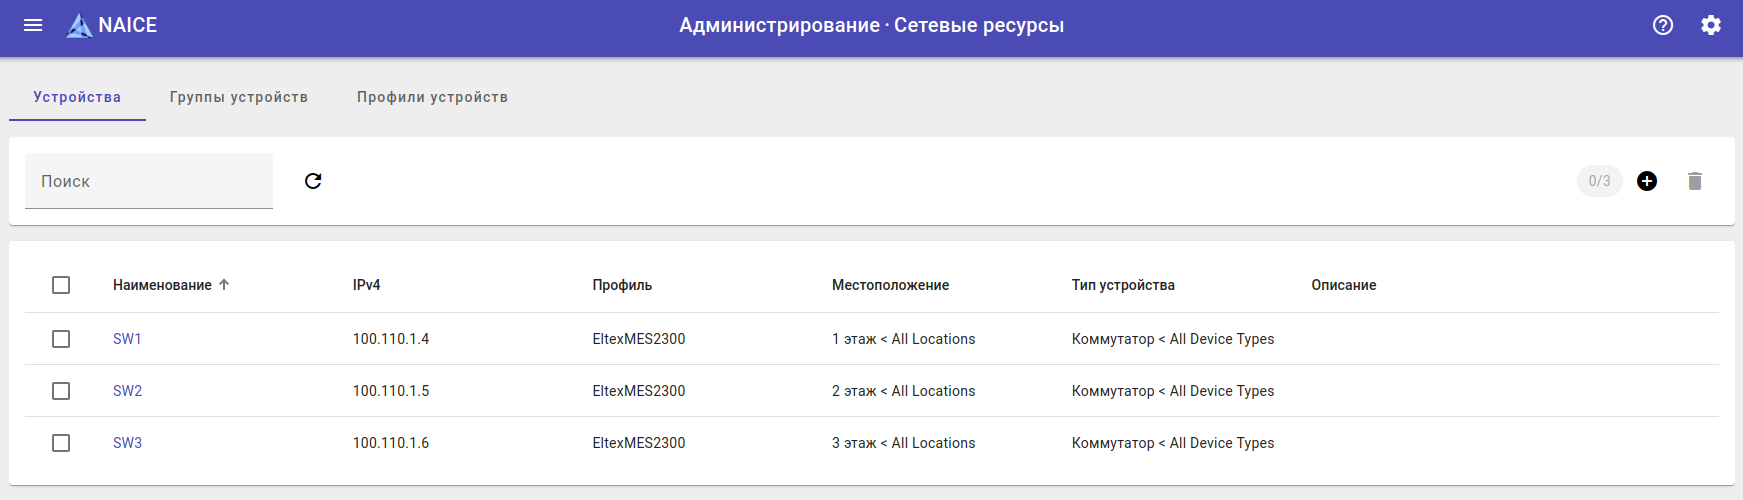Open the SW3 device link

click(x=127, y=443)
